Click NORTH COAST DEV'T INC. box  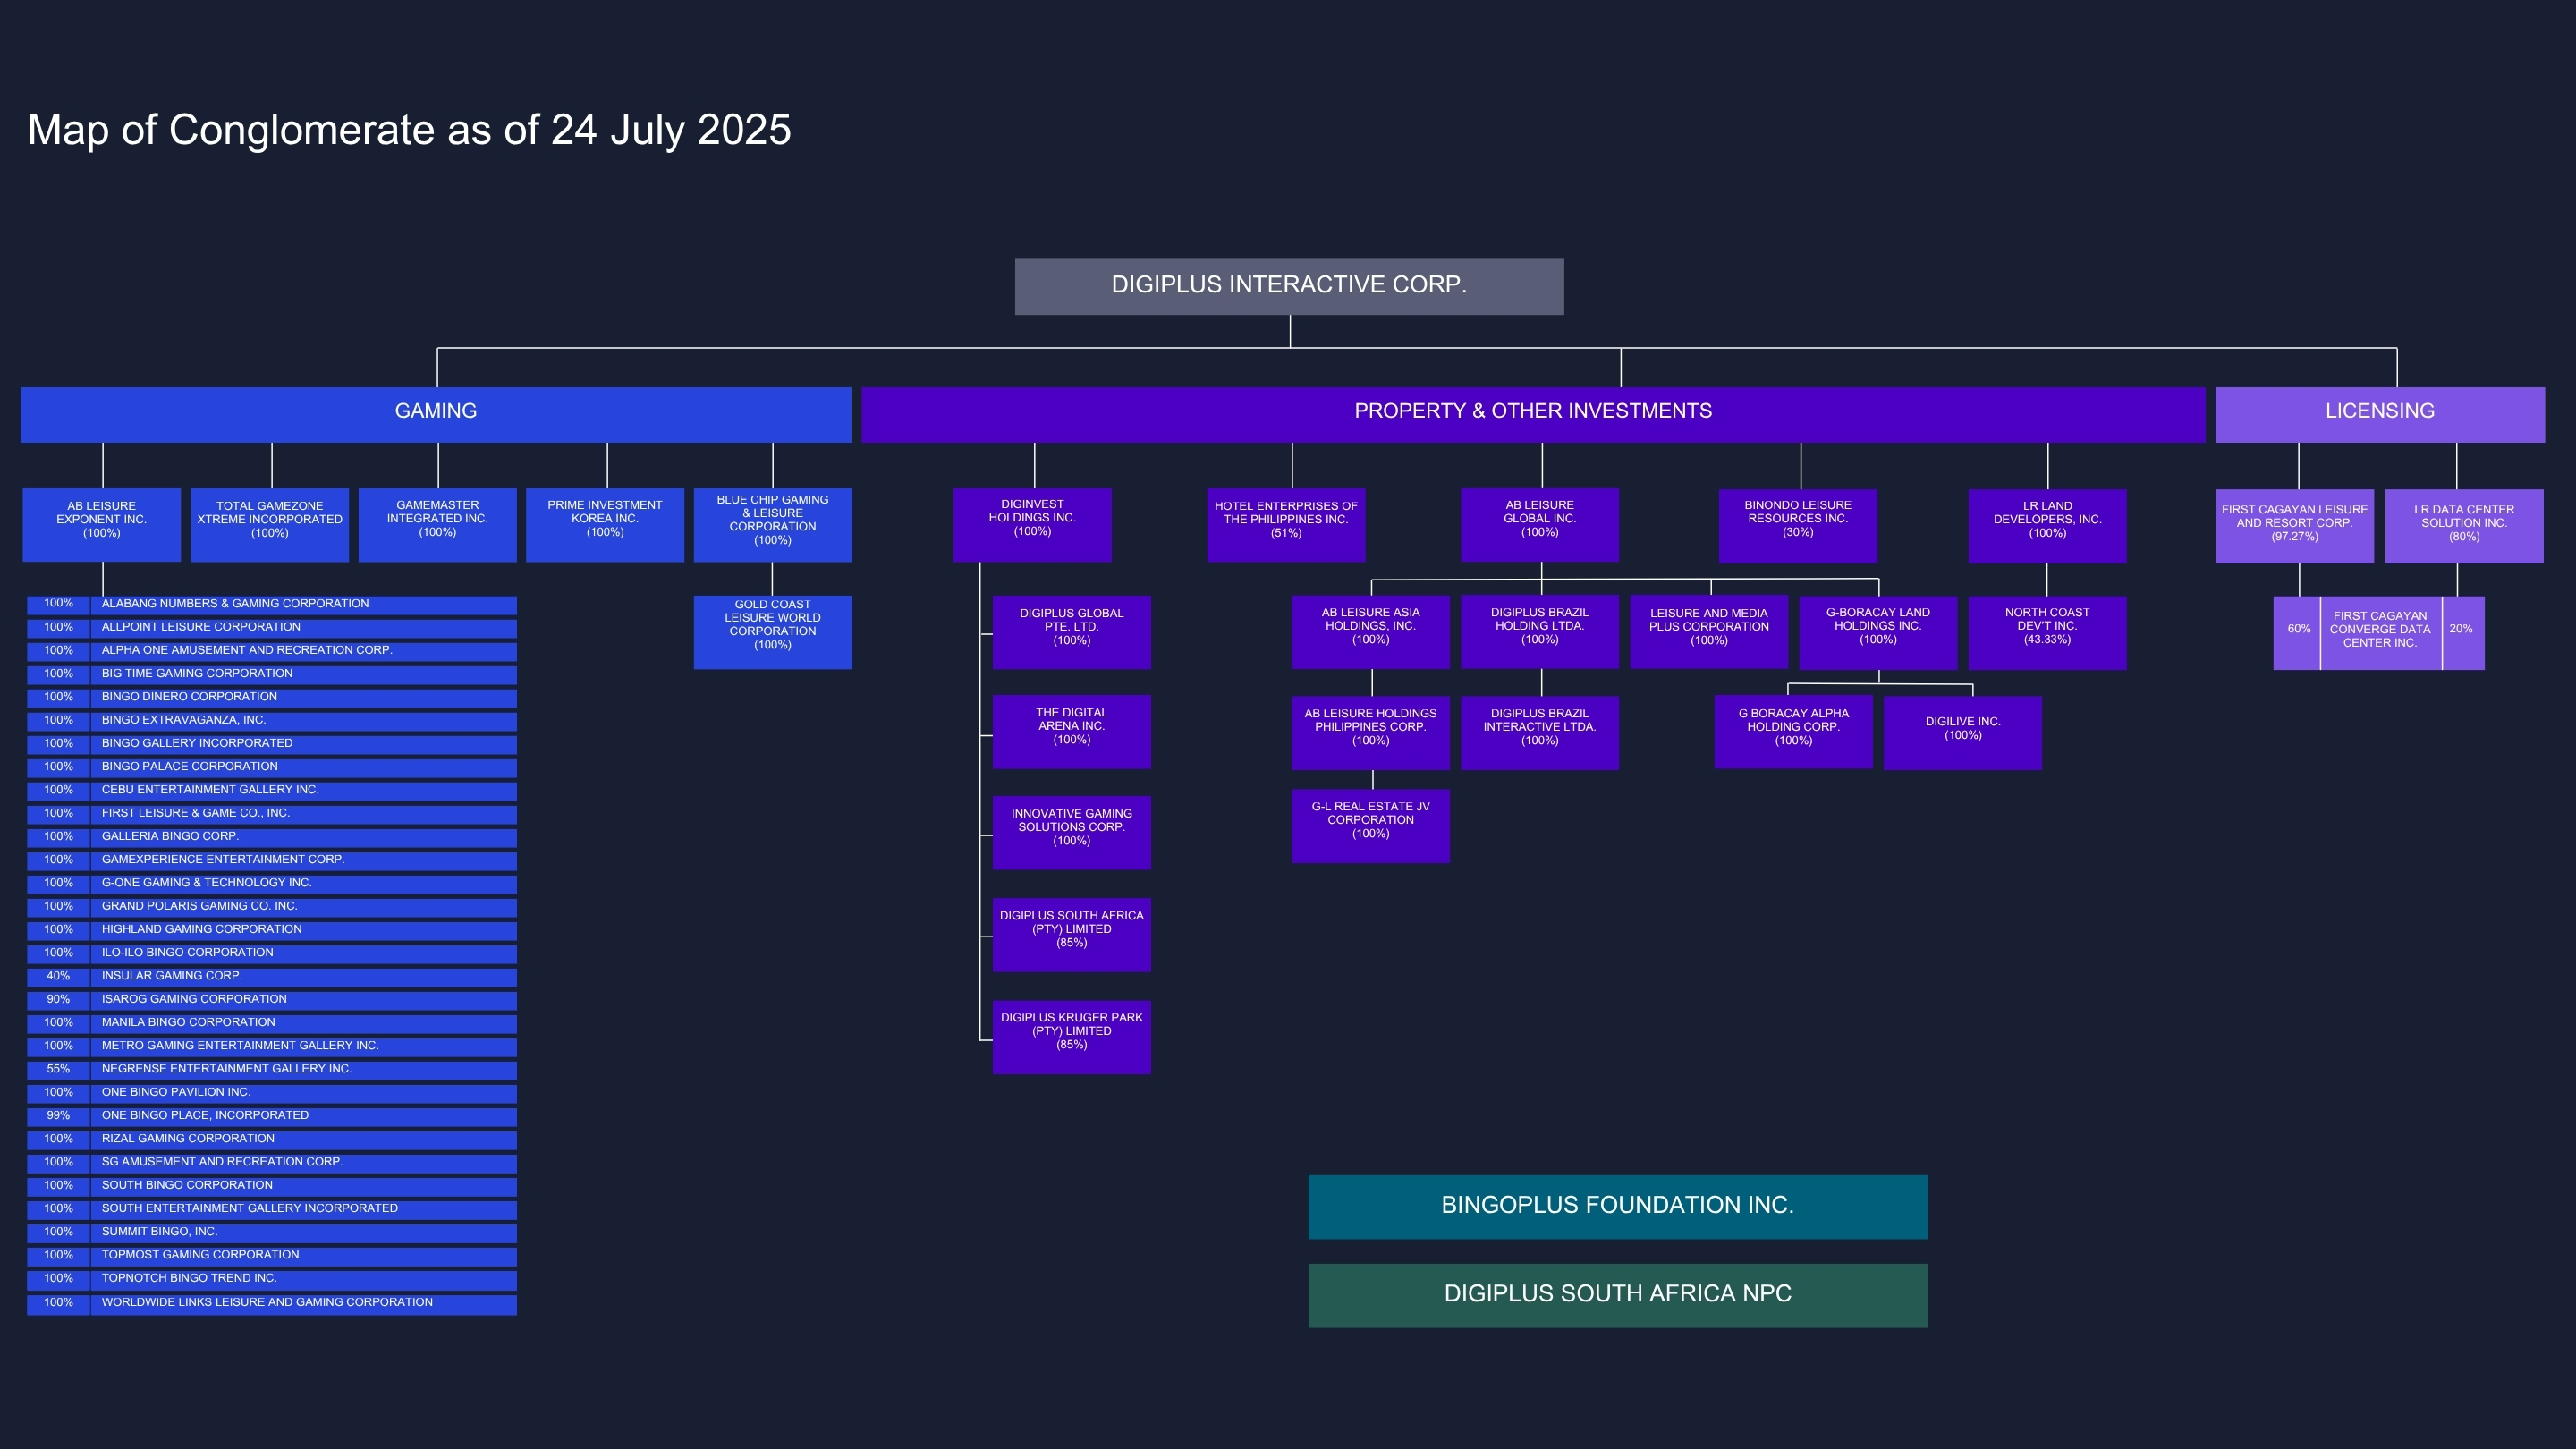[2048, 632]
